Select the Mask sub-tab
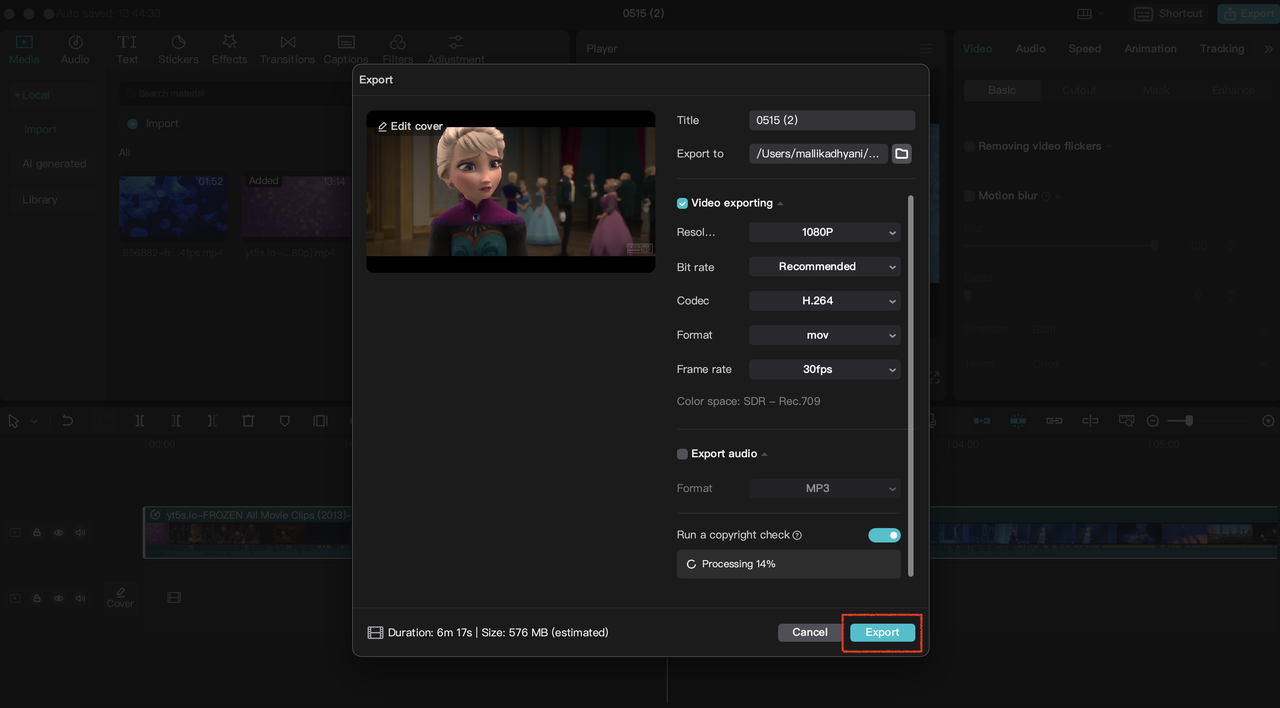1280x708 pixels. (x=1156, y=90)
